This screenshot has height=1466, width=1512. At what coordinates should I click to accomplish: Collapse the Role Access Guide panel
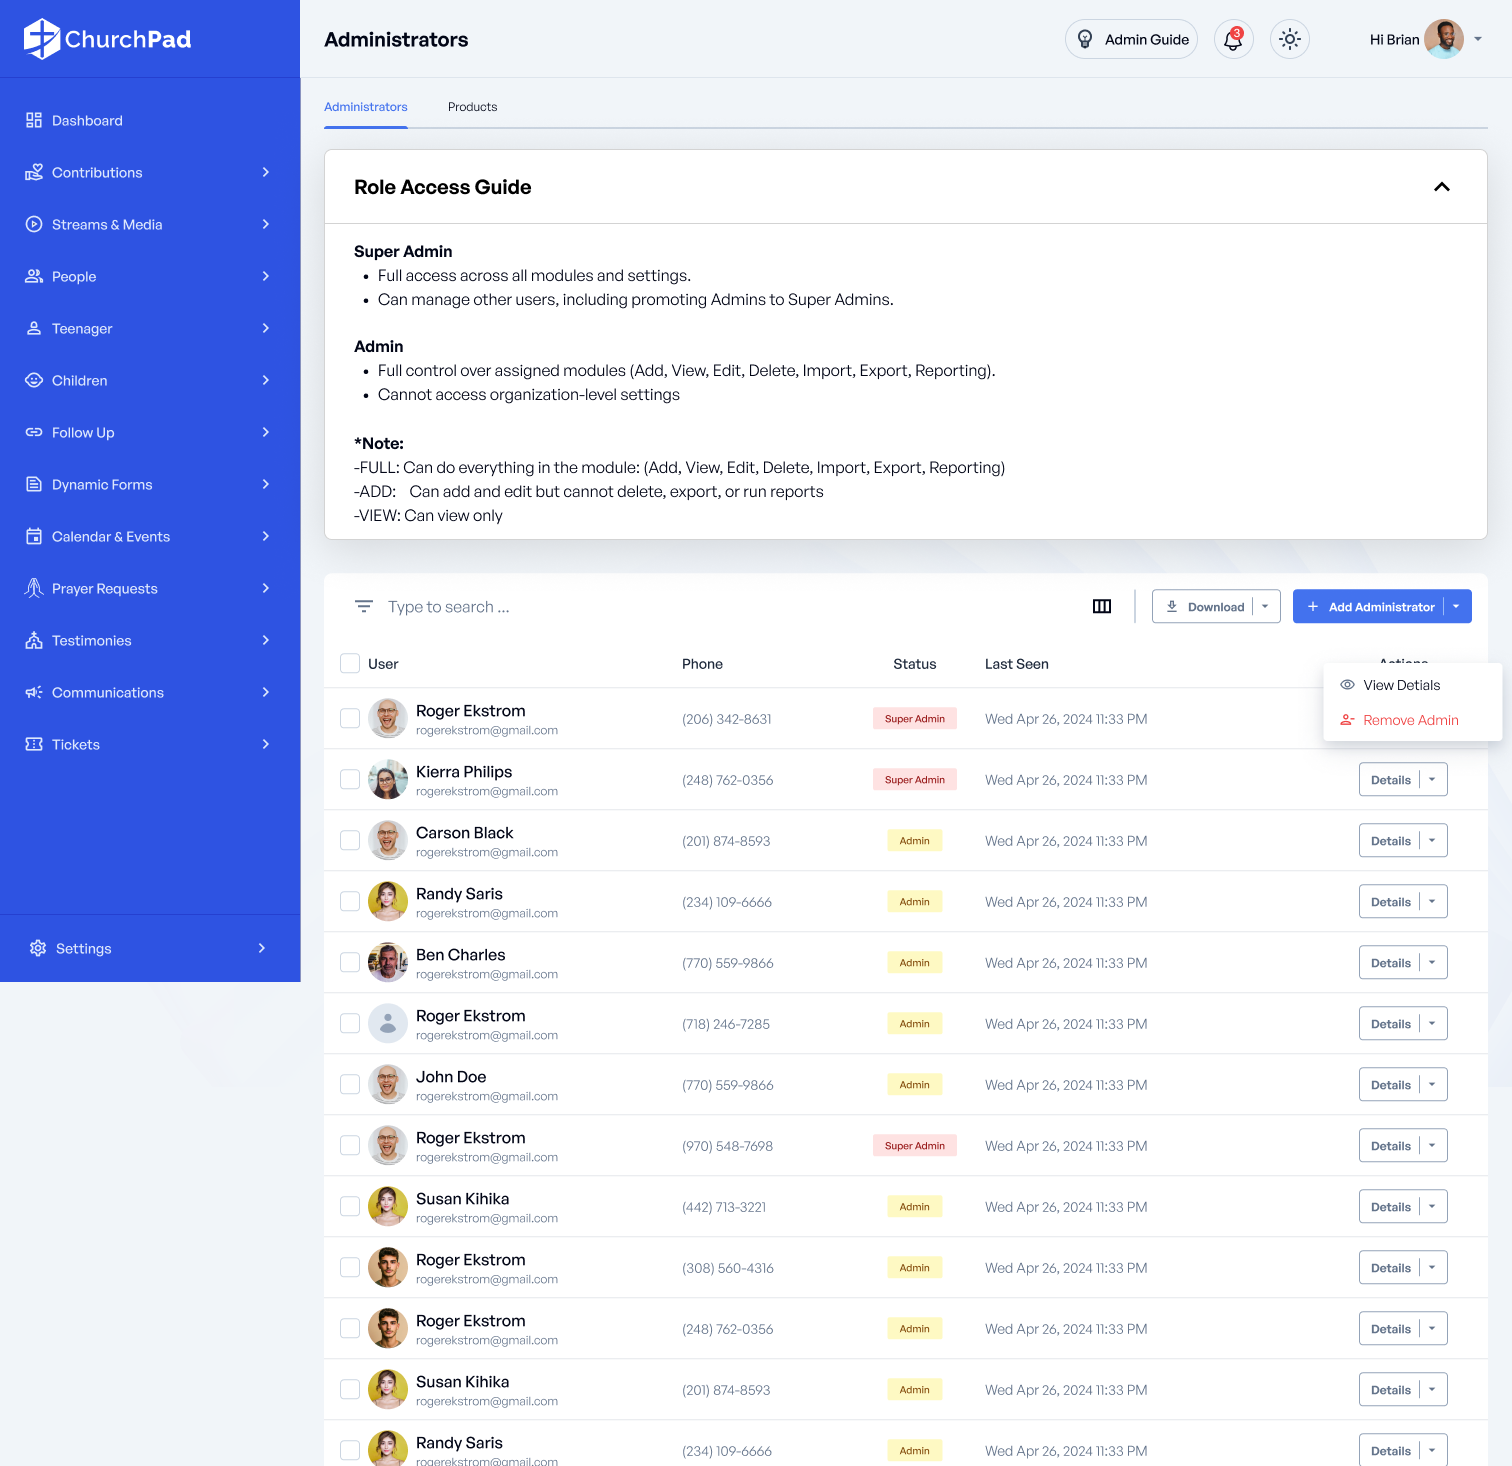pyautogui.click(x=1441, y=187)
